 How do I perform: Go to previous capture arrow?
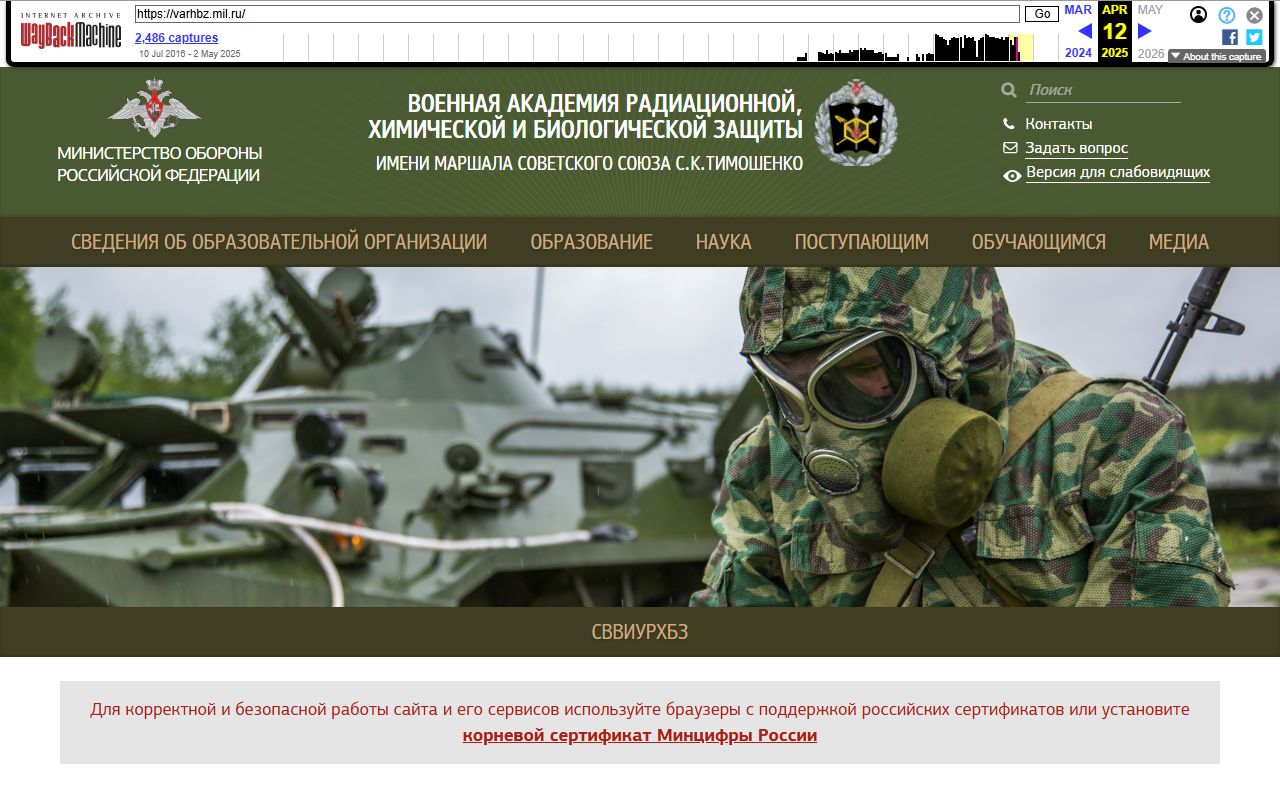[1085, 31]
